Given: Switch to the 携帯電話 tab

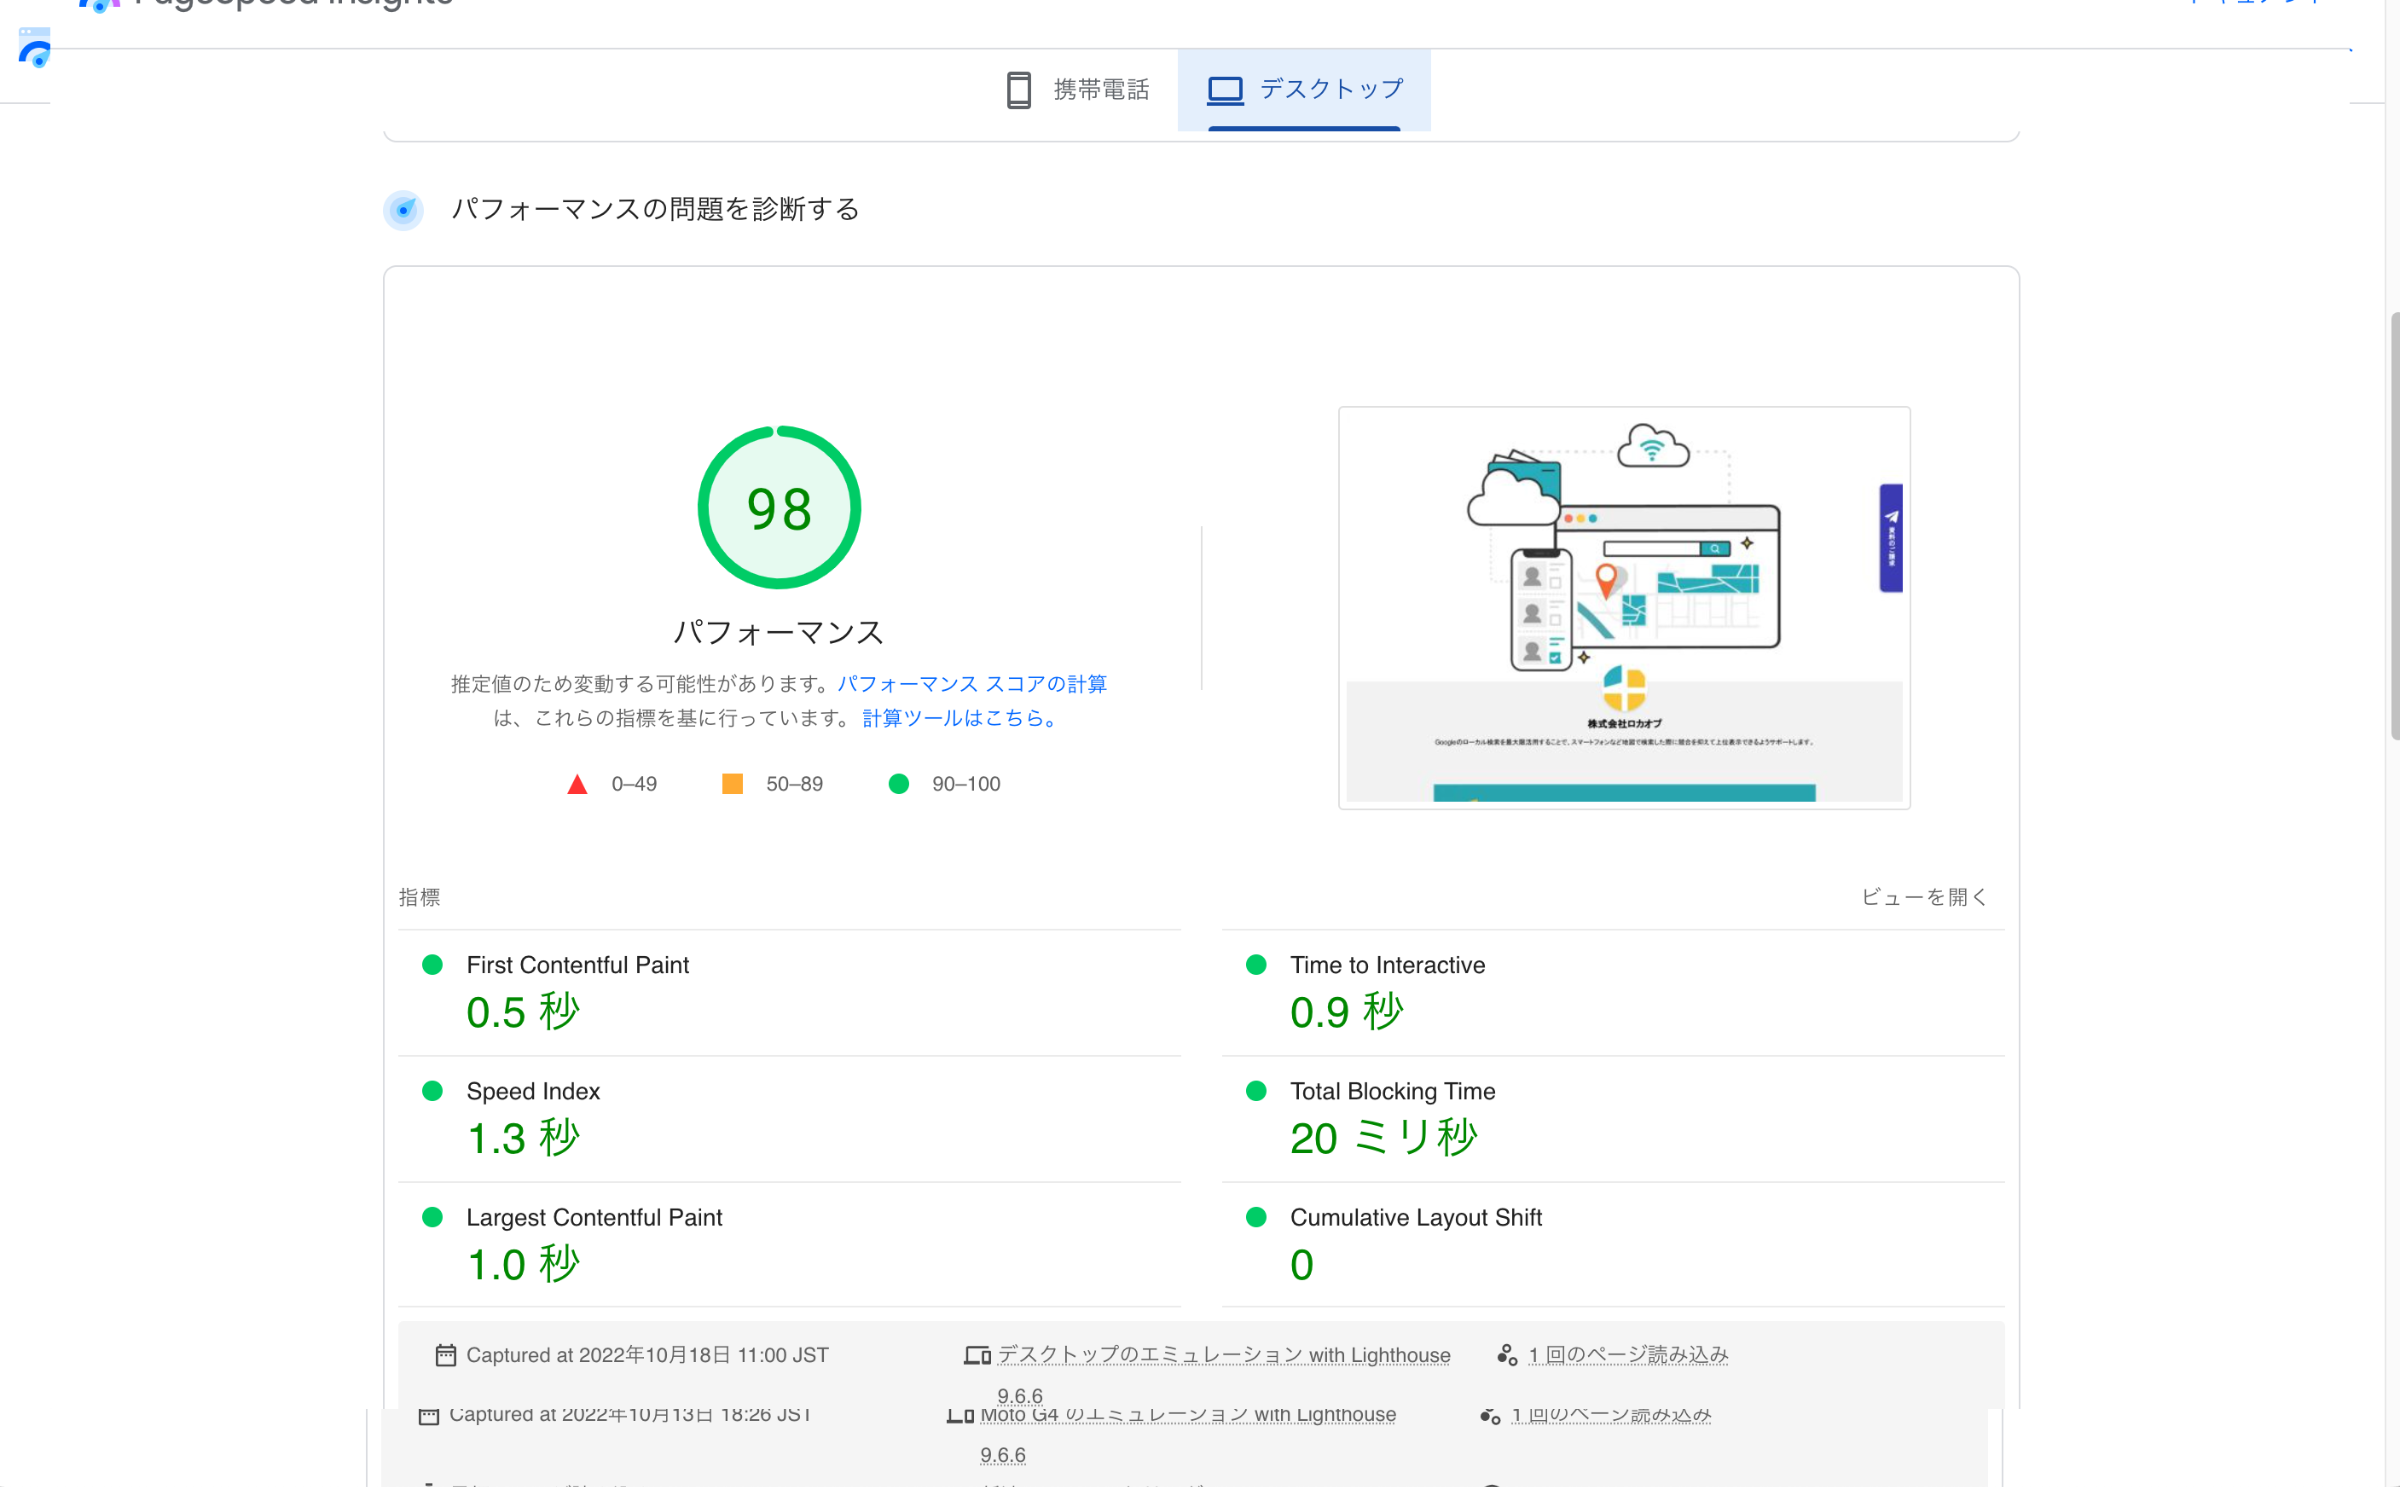Looking at the screenshot, I should 1100,90.
